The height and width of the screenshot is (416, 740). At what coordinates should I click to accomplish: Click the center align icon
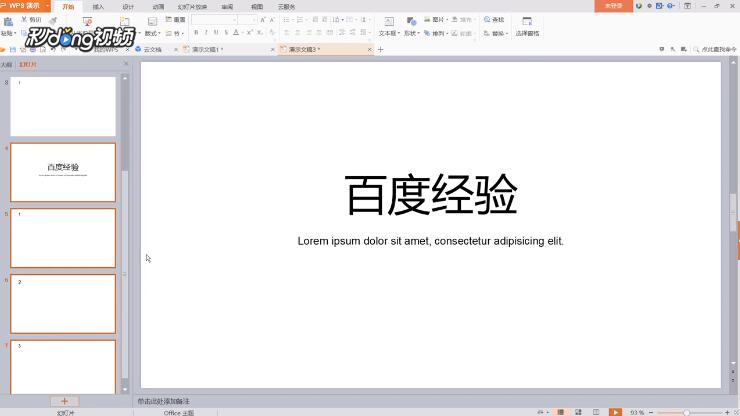[x=297, y=33]
